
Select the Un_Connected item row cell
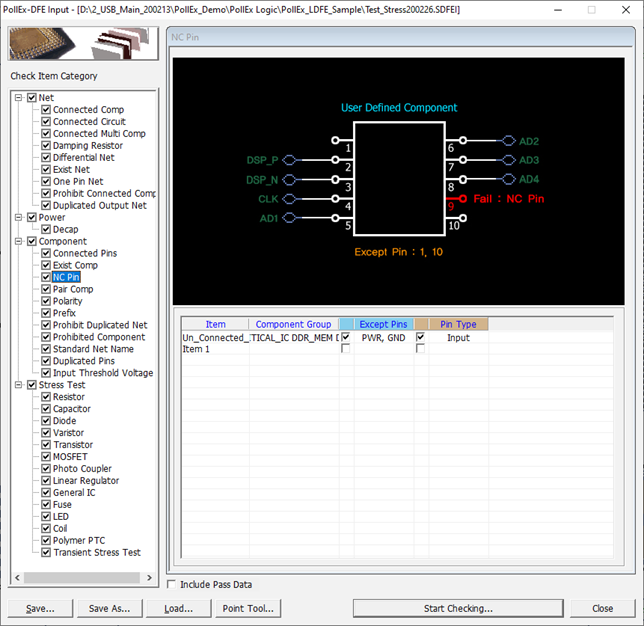214,338
